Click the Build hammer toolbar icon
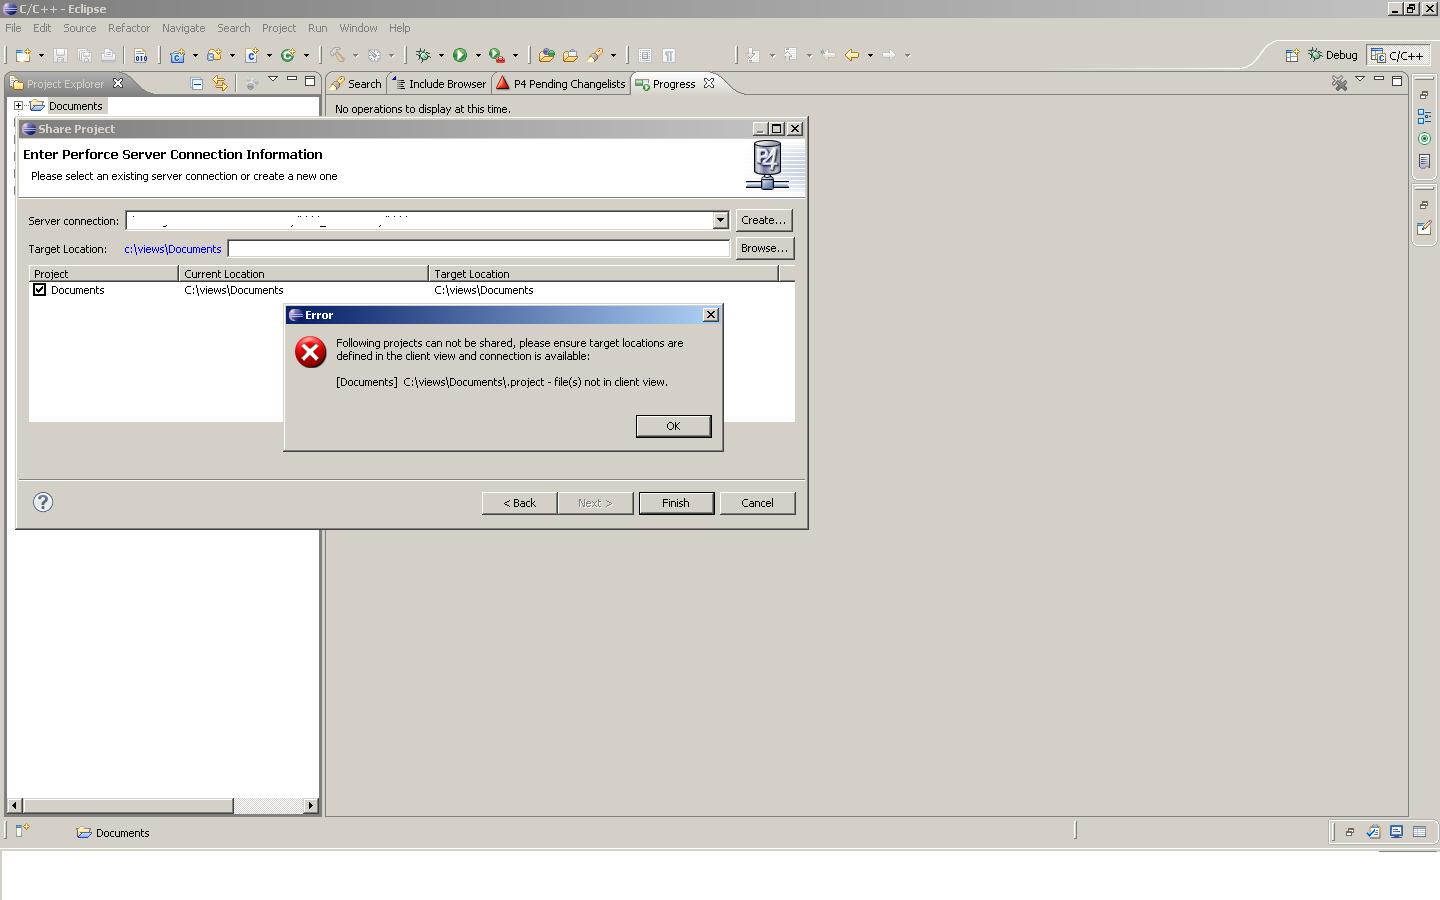Screen dimensions: 1440x900 coord(338,55)
